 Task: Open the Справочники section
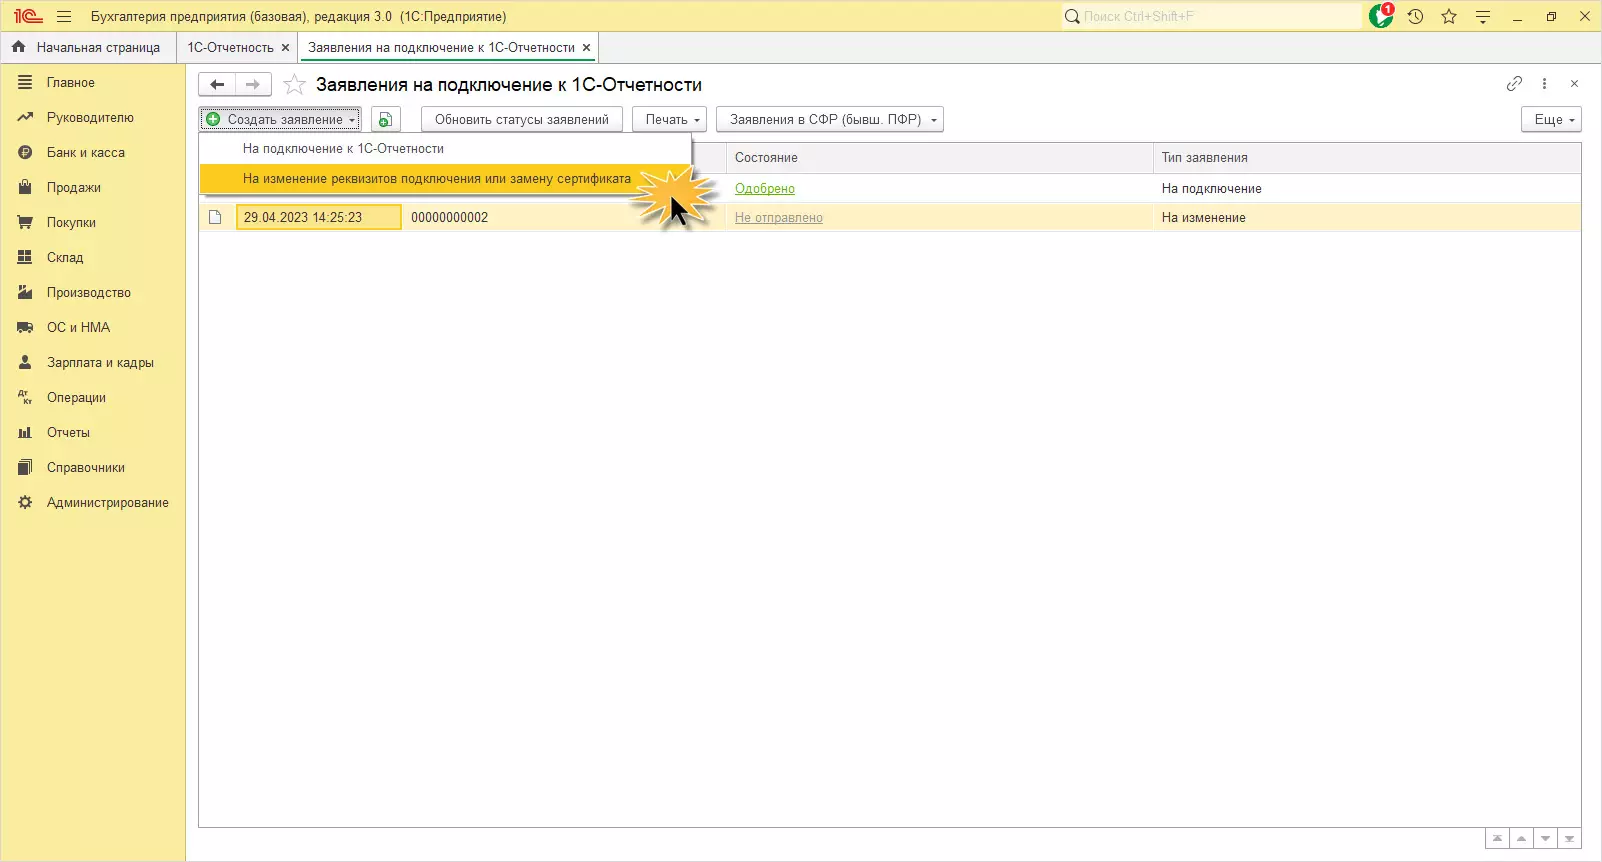click(85, 468)
